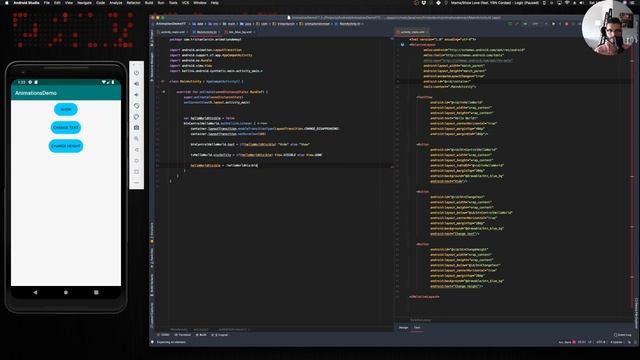640x360 pixels.
Task: Switch to the Design tab of layout editor
Action: tap(403, 327)
